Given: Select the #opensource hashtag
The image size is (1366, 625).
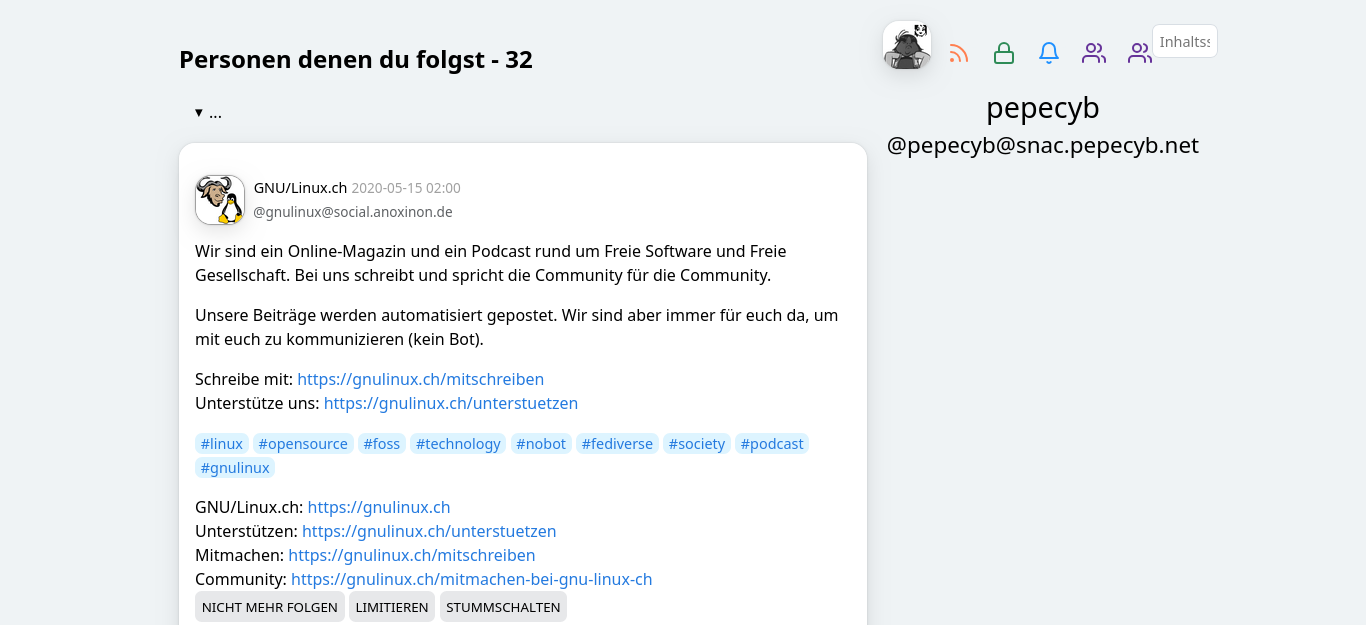Looking at the screenshot, I should pos(303,444).
